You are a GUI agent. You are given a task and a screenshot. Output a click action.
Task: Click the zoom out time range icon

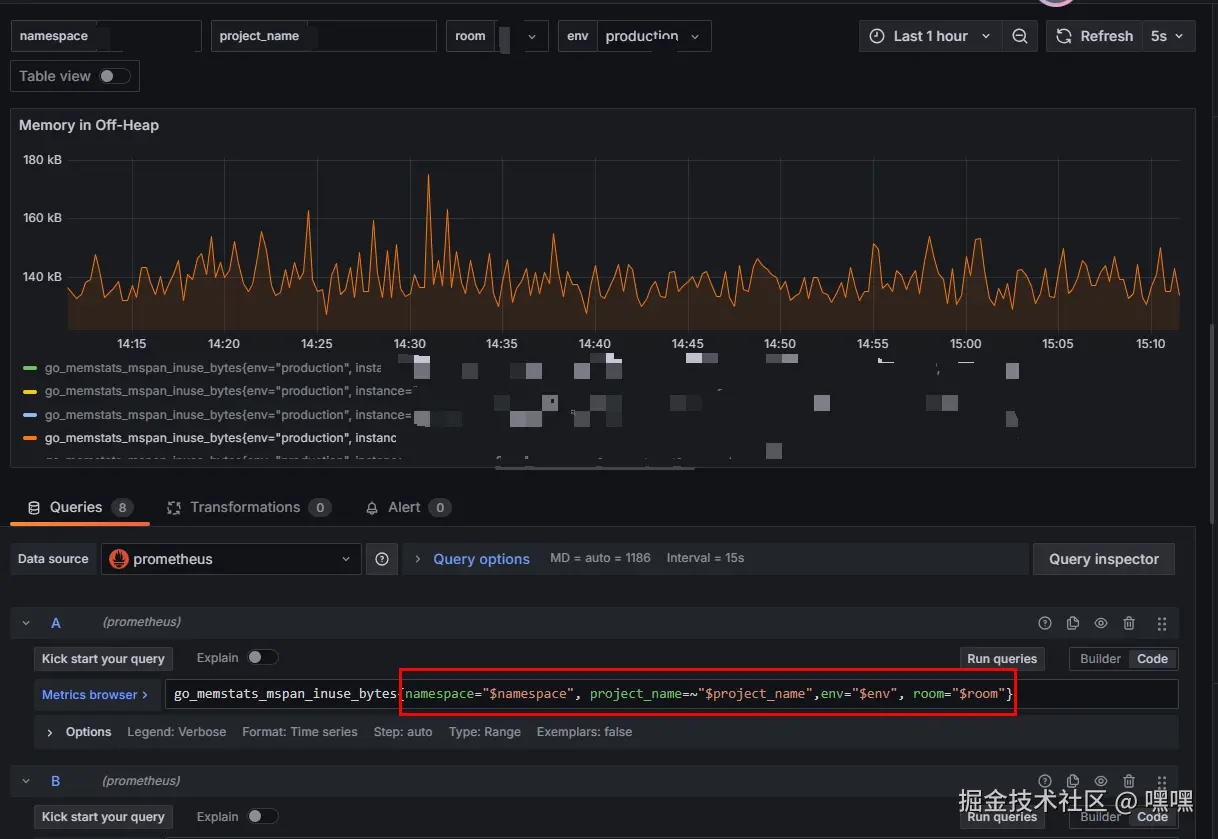tap(1019, 36)
